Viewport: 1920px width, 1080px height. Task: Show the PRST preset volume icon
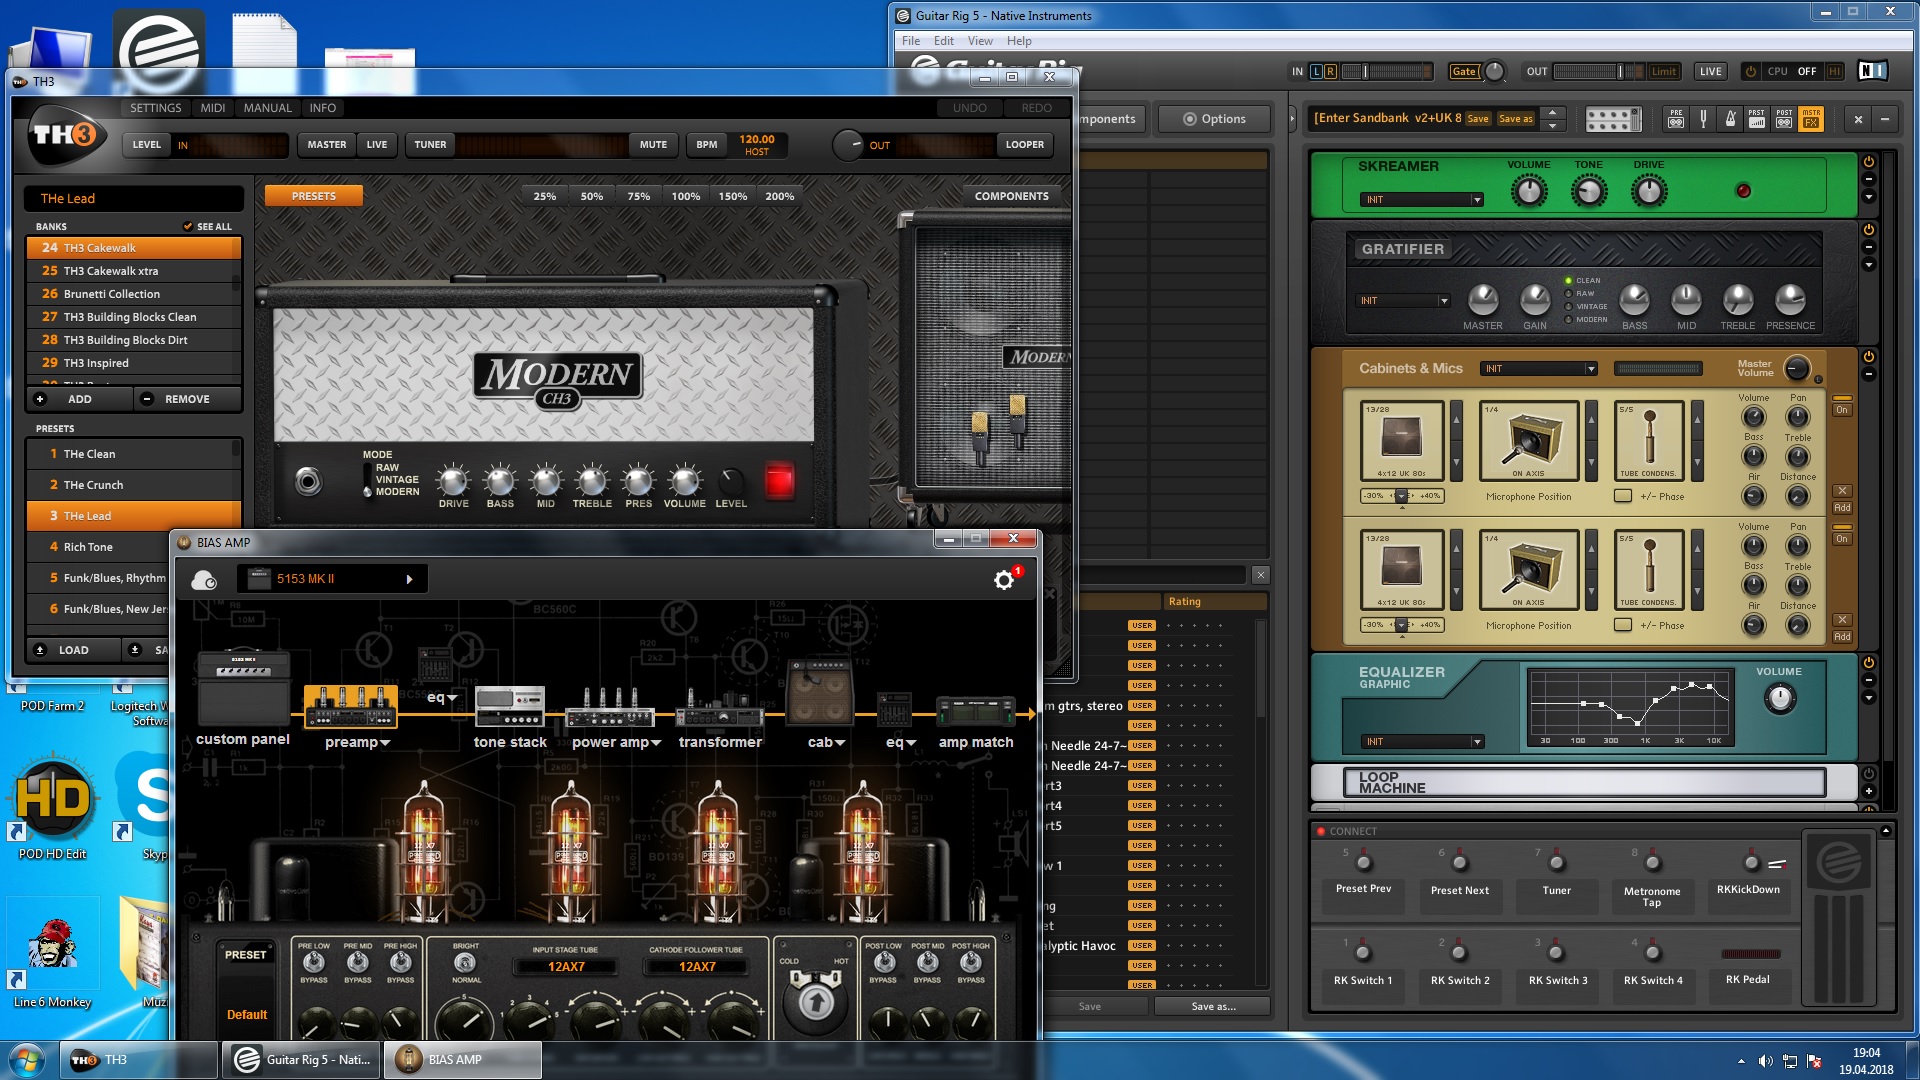1757,119
